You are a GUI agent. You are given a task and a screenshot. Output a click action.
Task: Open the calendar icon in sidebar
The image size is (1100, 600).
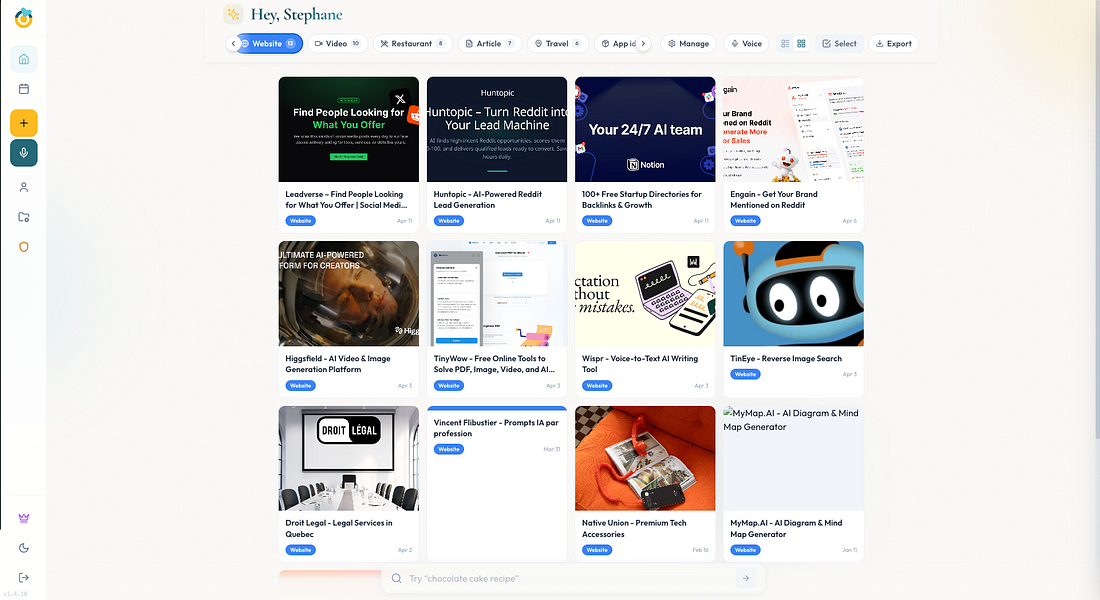(x=24, y=89)
